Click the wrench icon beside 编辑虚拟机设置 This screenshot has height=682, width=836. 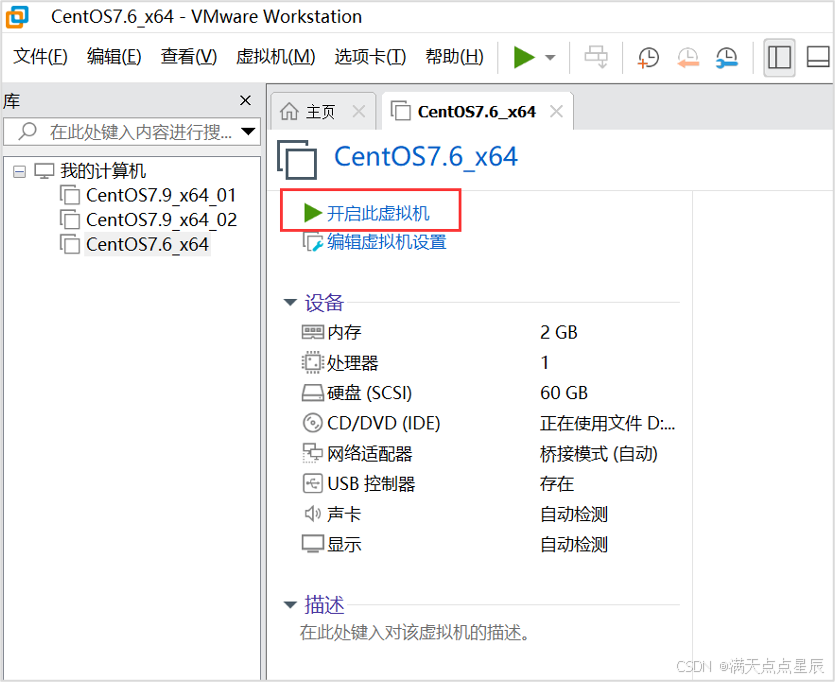313,242
